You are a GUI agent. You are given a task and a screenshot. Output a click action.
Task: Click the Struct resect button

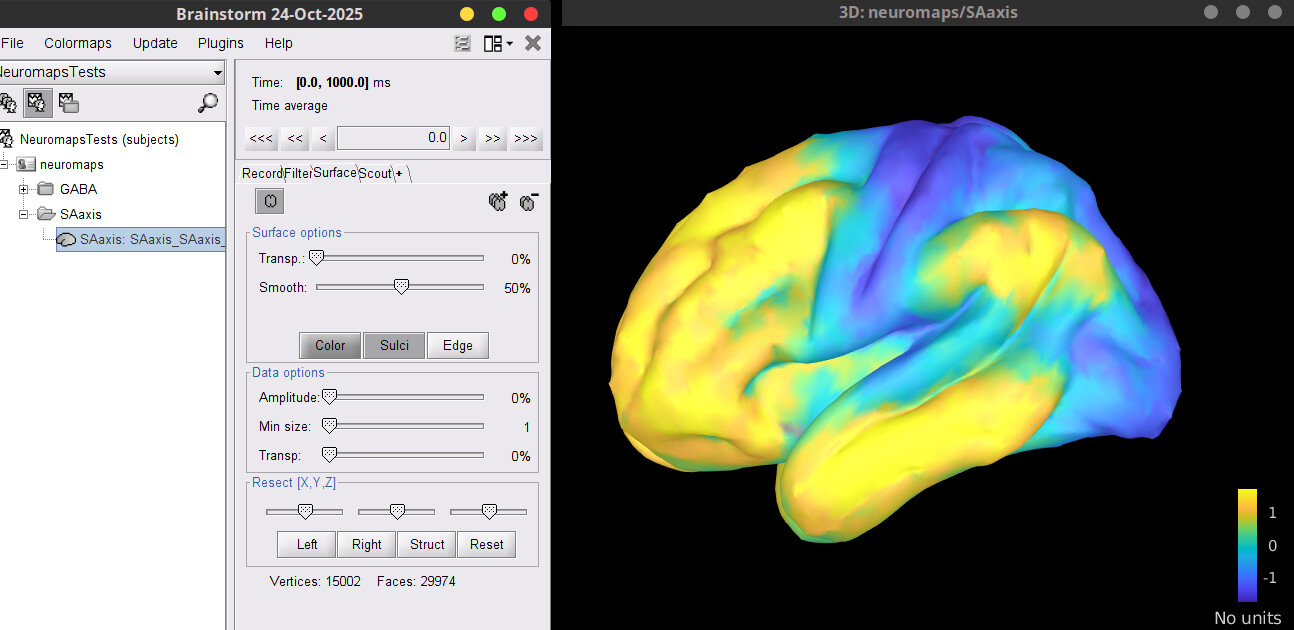(x=427, y=544)
